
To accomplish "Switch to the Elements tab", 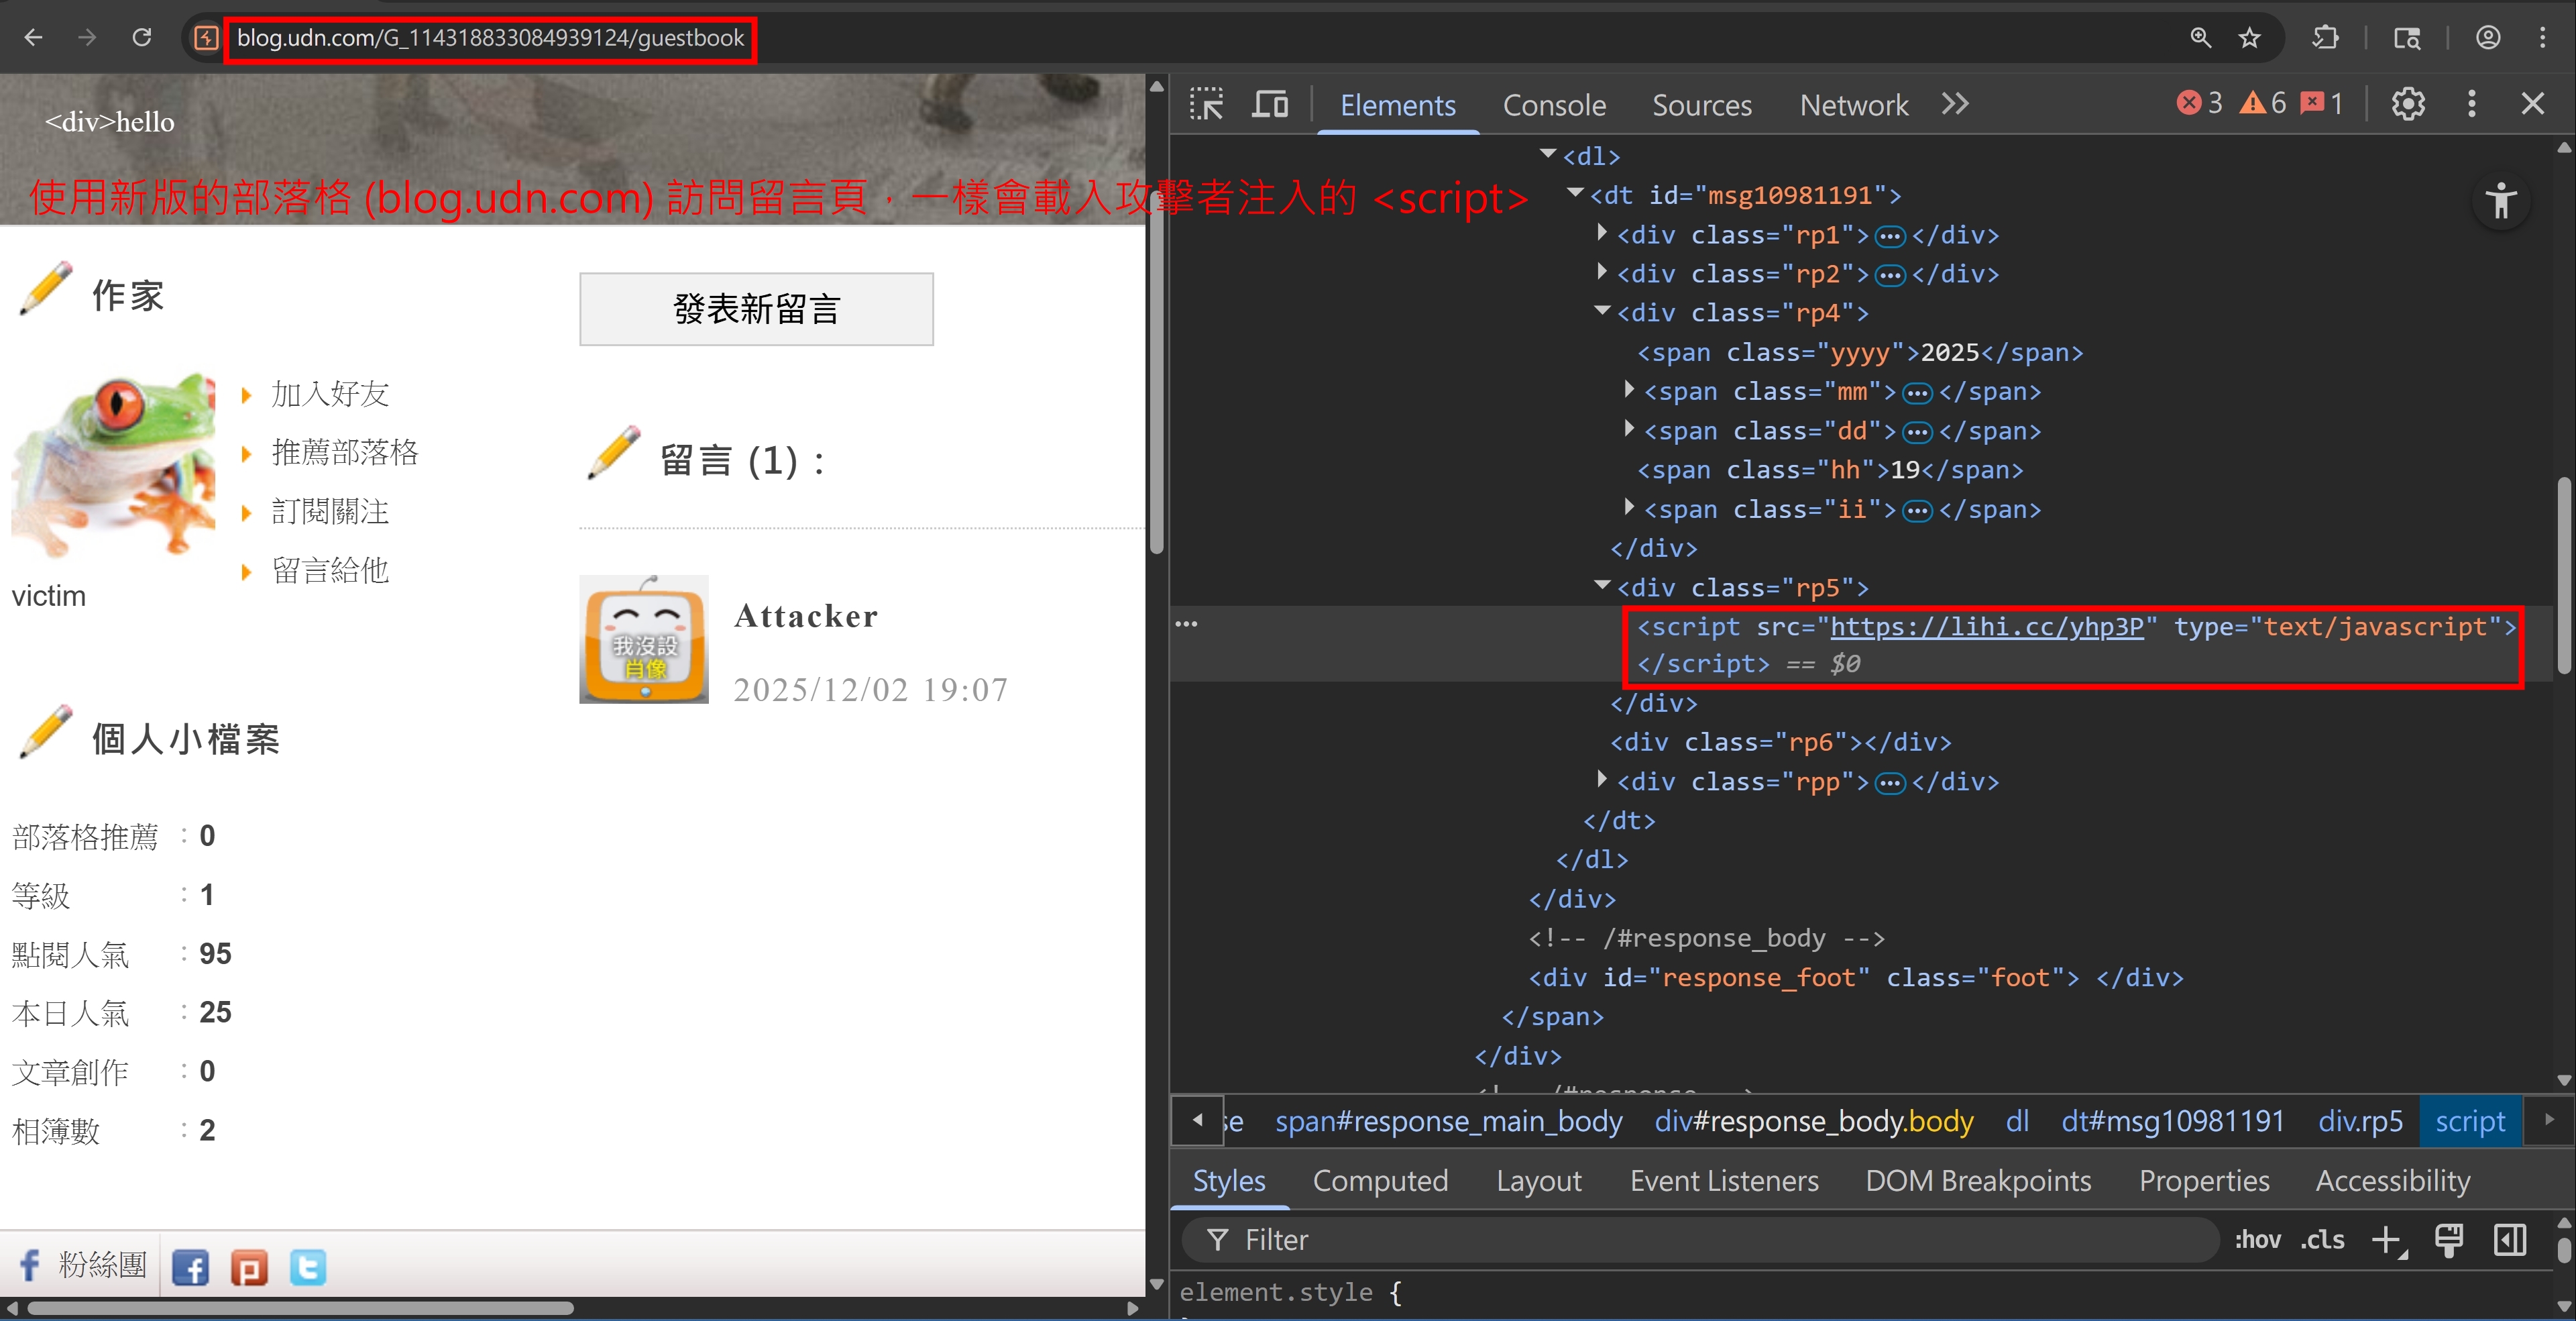I will (1397, 105).
